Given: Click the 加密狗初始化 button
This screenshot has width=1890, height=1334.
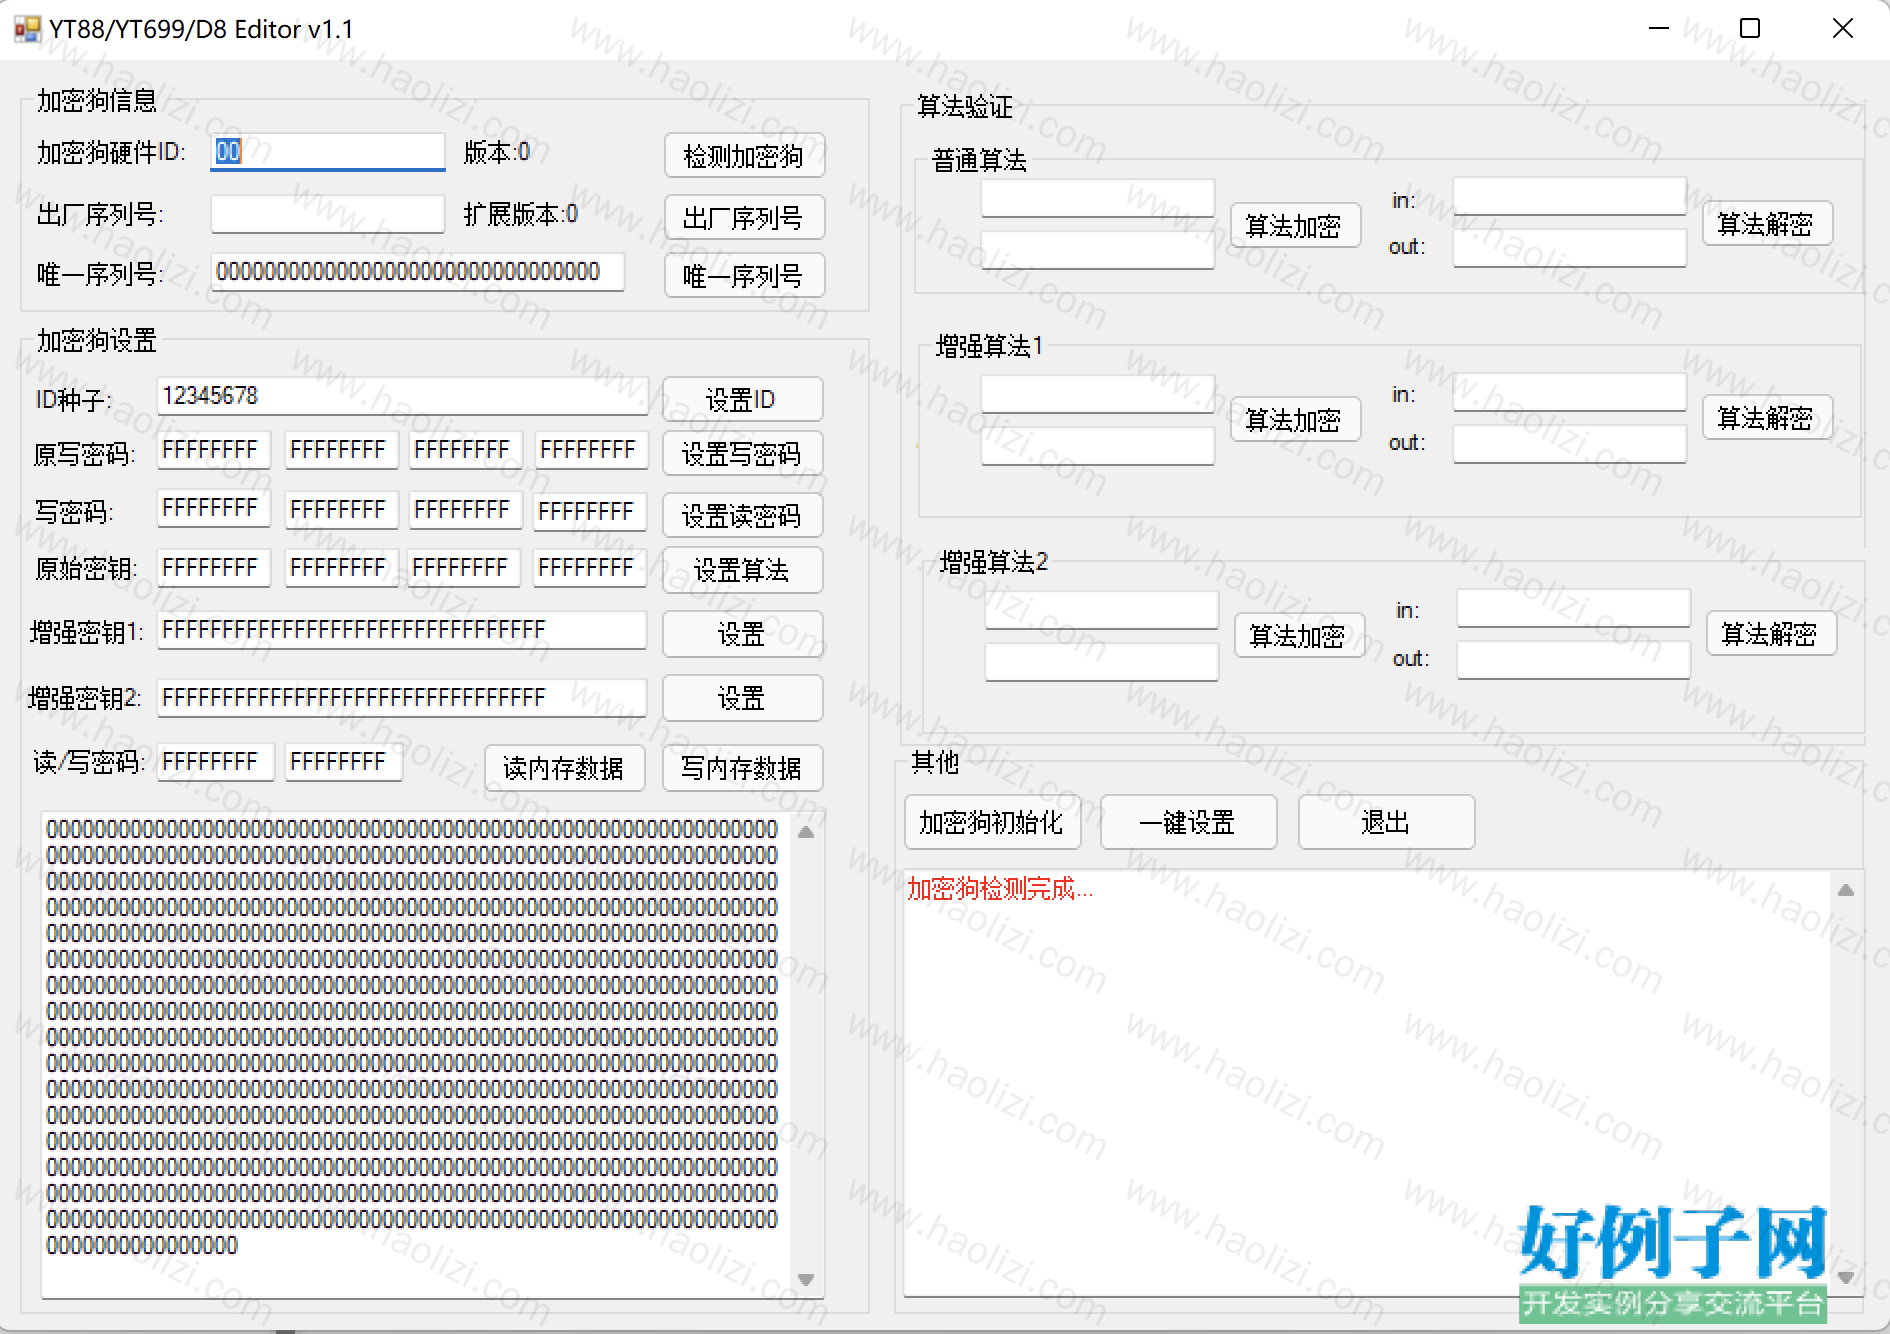Looking at the screenshot, I should click(x=992, y=822).
